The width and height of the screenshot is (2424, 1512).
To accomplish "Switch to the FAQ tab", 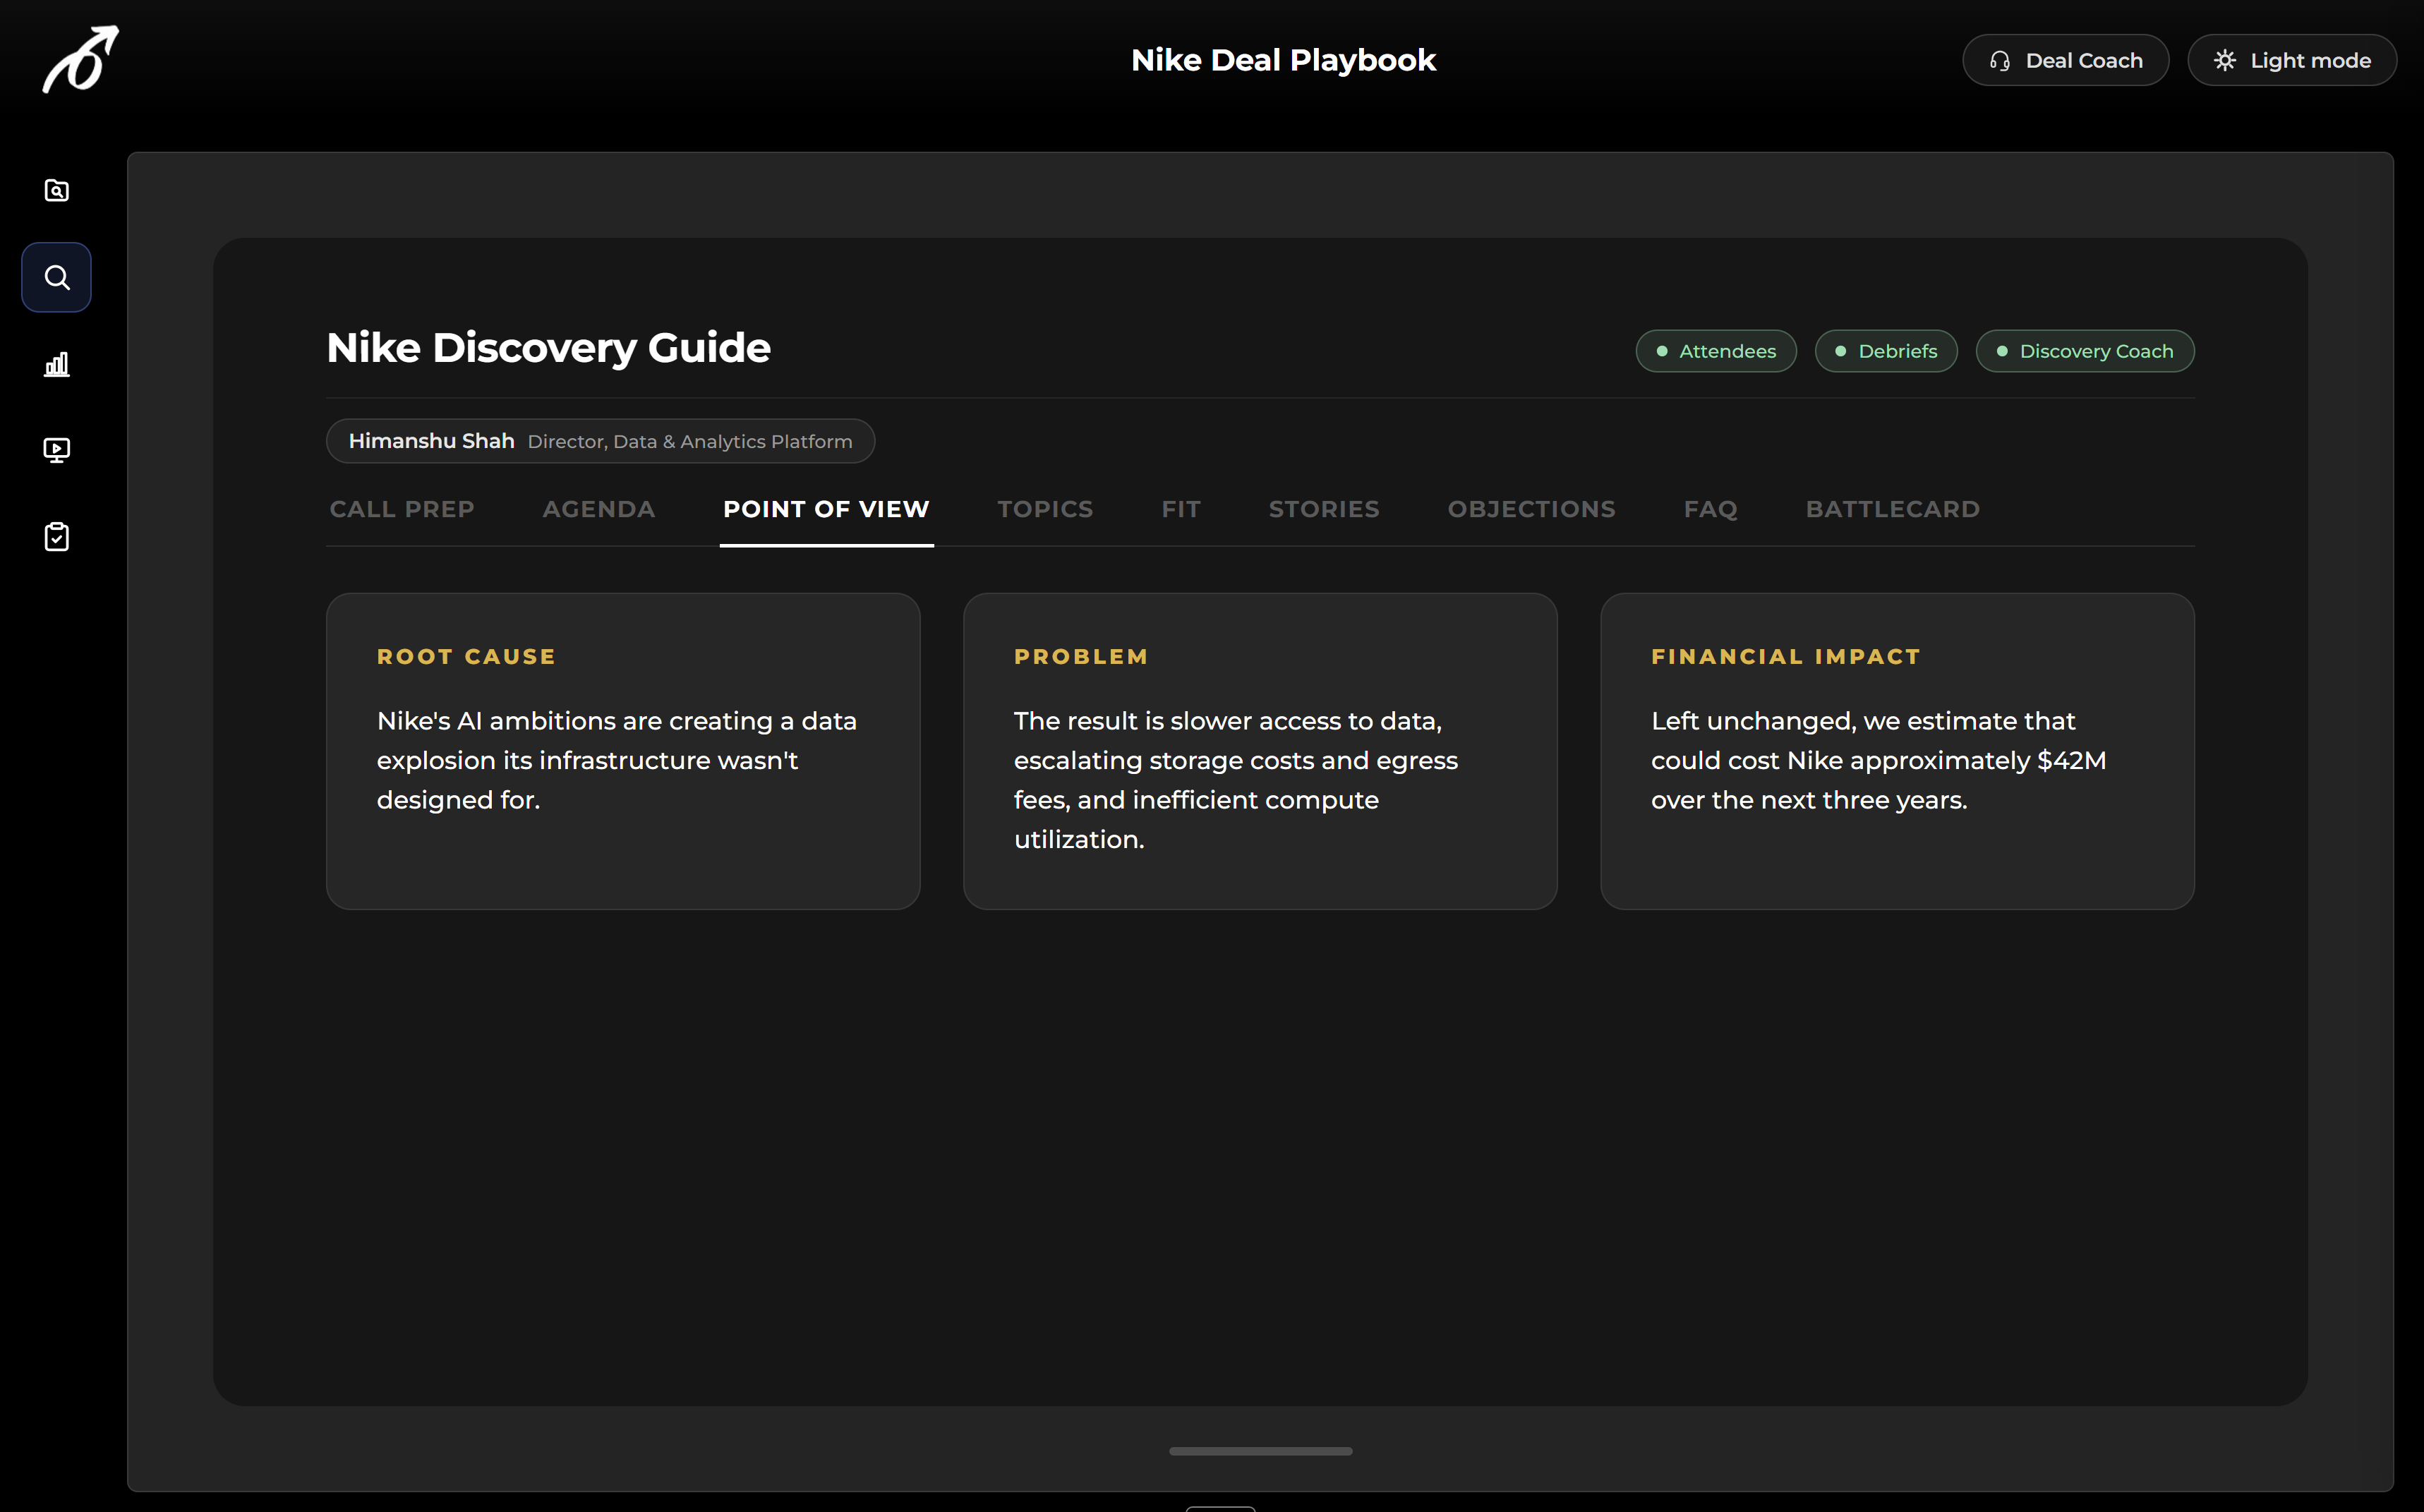I will pyautogui.click(x=1711, y=509).
